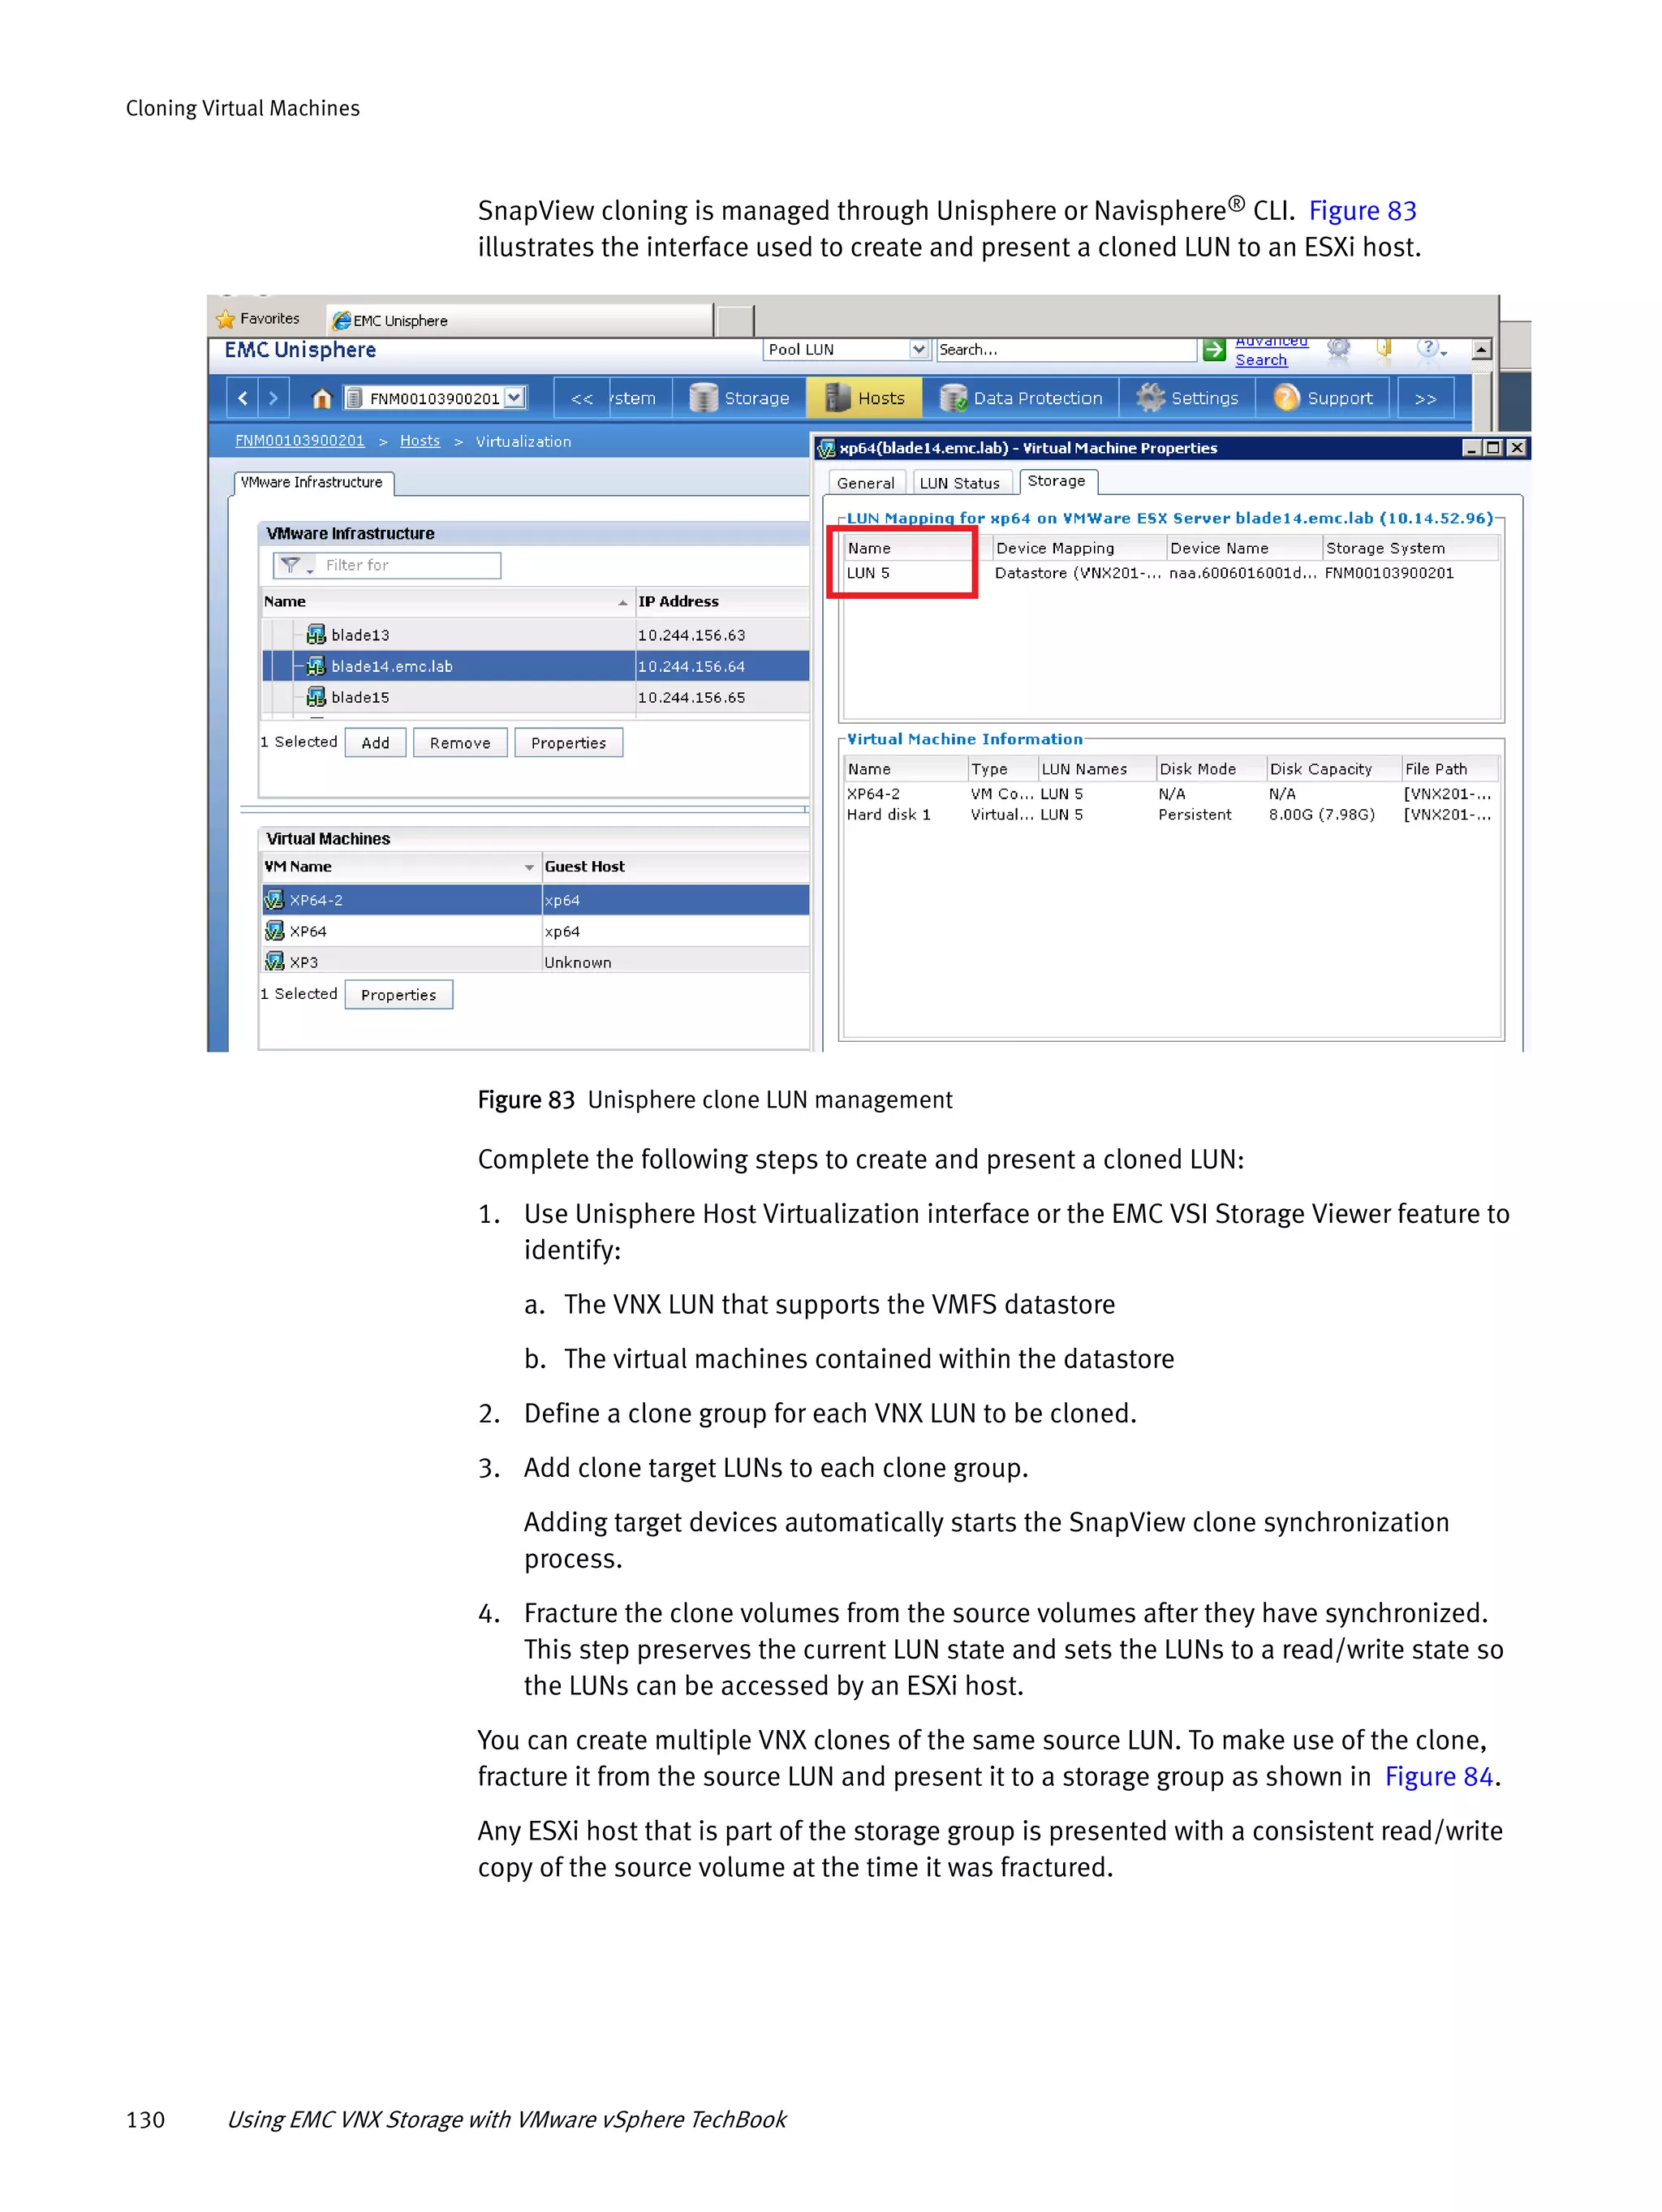
Task: Click the Hosts server icon
Action: [837, 398]
